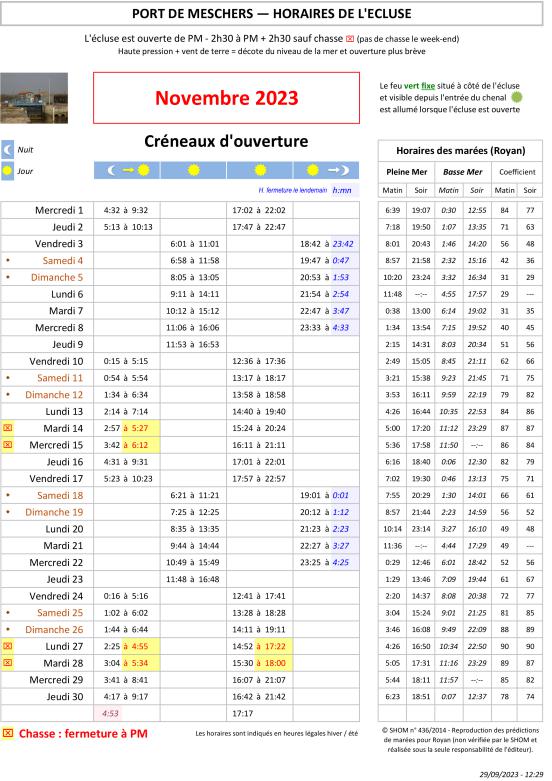
Task: Click the '17:17' cell in the last row
Action: tap(243, 713)
